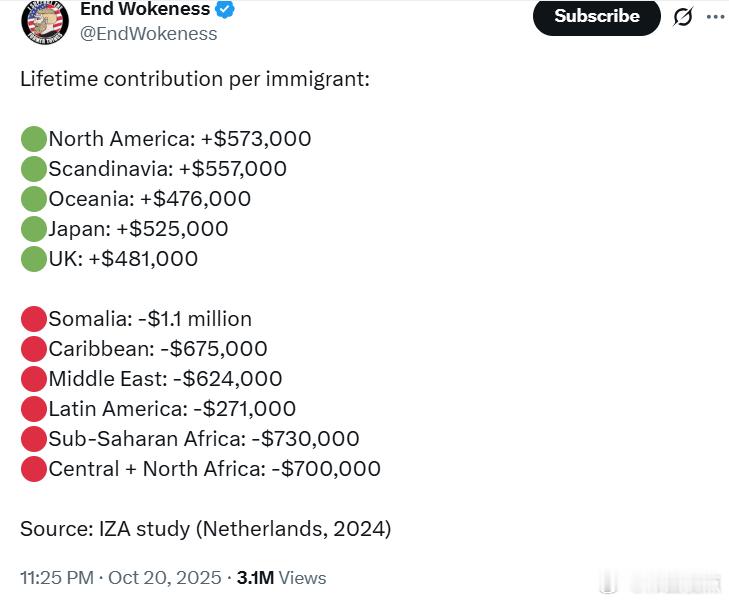Click the red circle beside Sub-Saharan Africa

[34, 439]
